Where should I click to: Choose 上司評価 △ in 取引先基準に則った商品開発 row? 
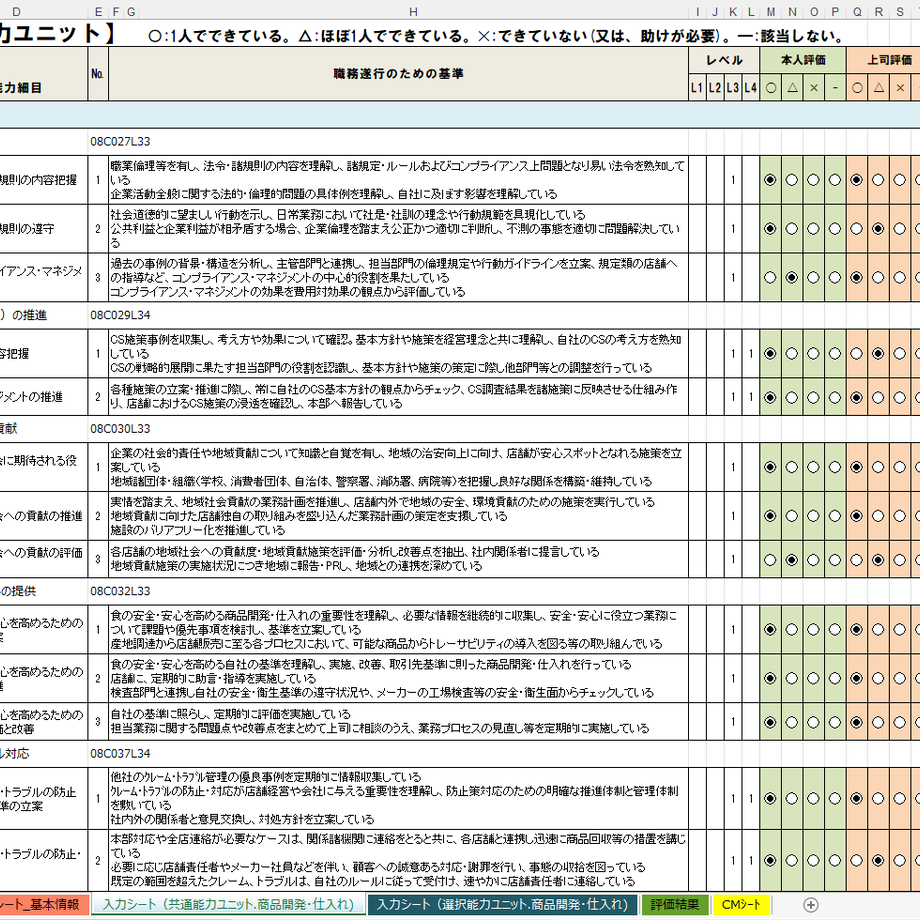(878, 679)
